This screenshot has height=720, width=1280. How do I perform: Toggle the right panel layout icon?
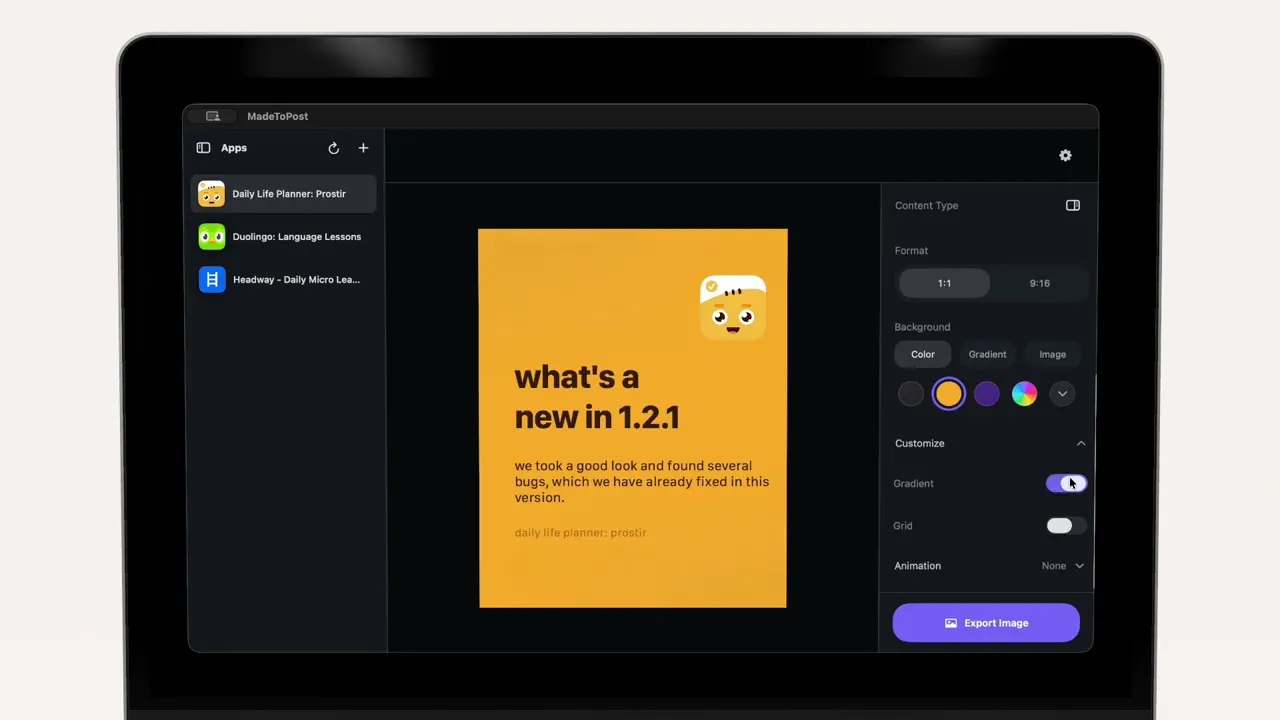point(1073,205)
